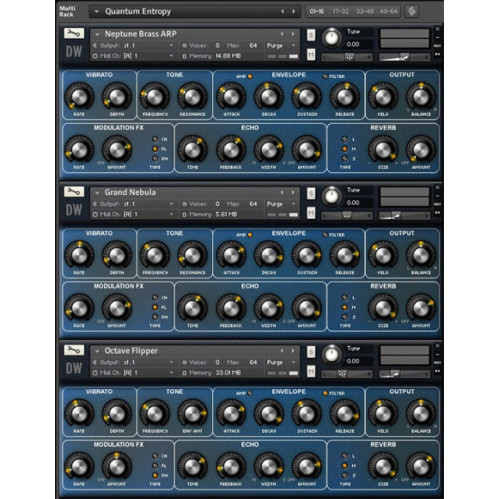Click the icon right of the 49-64 tab
The width and height of the screenshot is (500, 499).
pyautogui.click(x=412, y=11)
